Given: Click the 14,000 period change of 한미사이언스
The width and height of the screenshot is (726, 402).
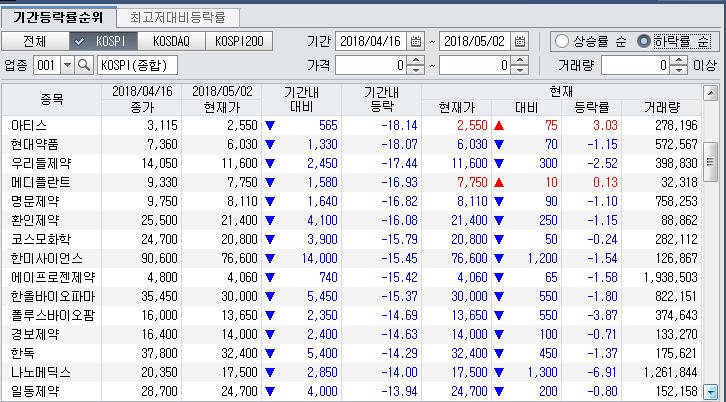Looking at the screenshot, I should coord(319,258).
